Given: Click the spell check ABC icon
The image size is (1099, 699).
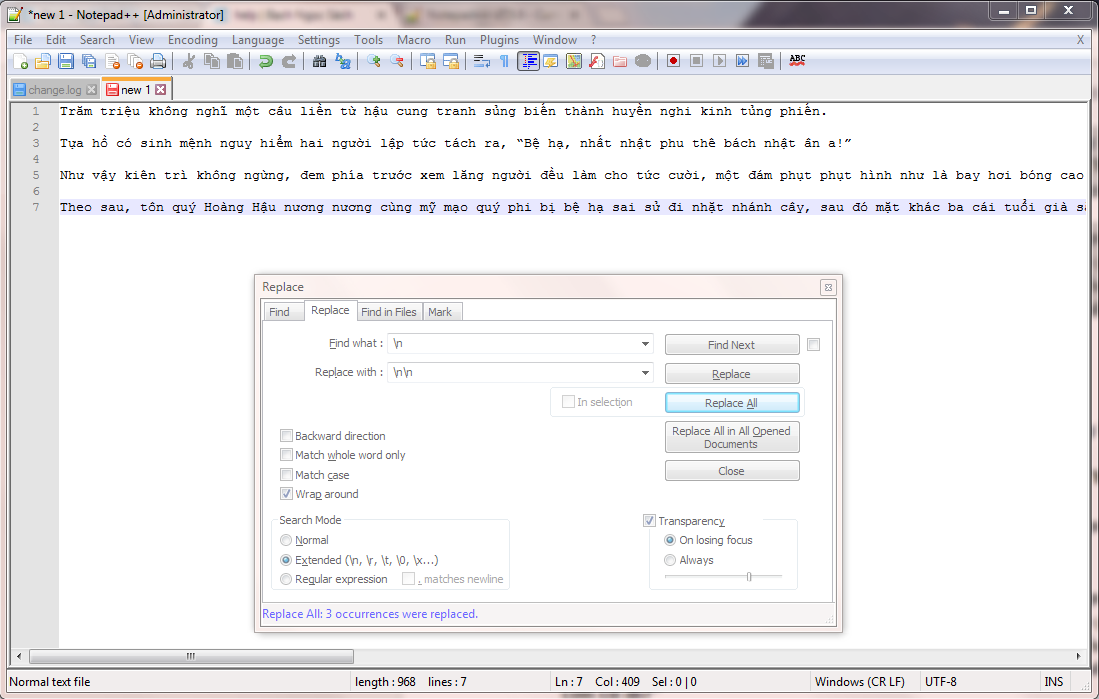Looking at the screenshot, I should pyautogui.click(x=797, y=61).
